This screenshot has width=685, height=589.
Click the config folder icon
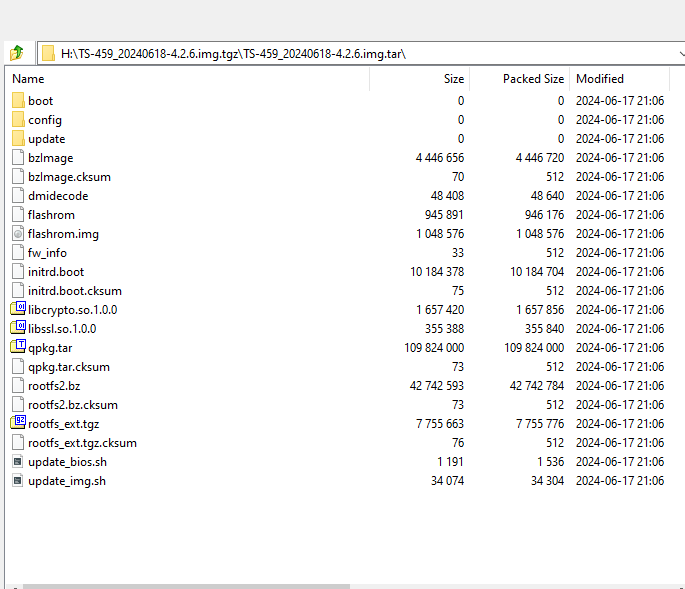click(x=18, y=120)
